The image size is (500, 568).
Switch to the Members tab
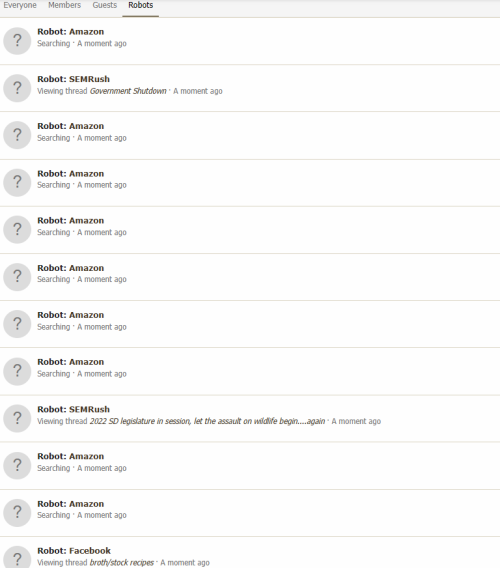point(64,5)
